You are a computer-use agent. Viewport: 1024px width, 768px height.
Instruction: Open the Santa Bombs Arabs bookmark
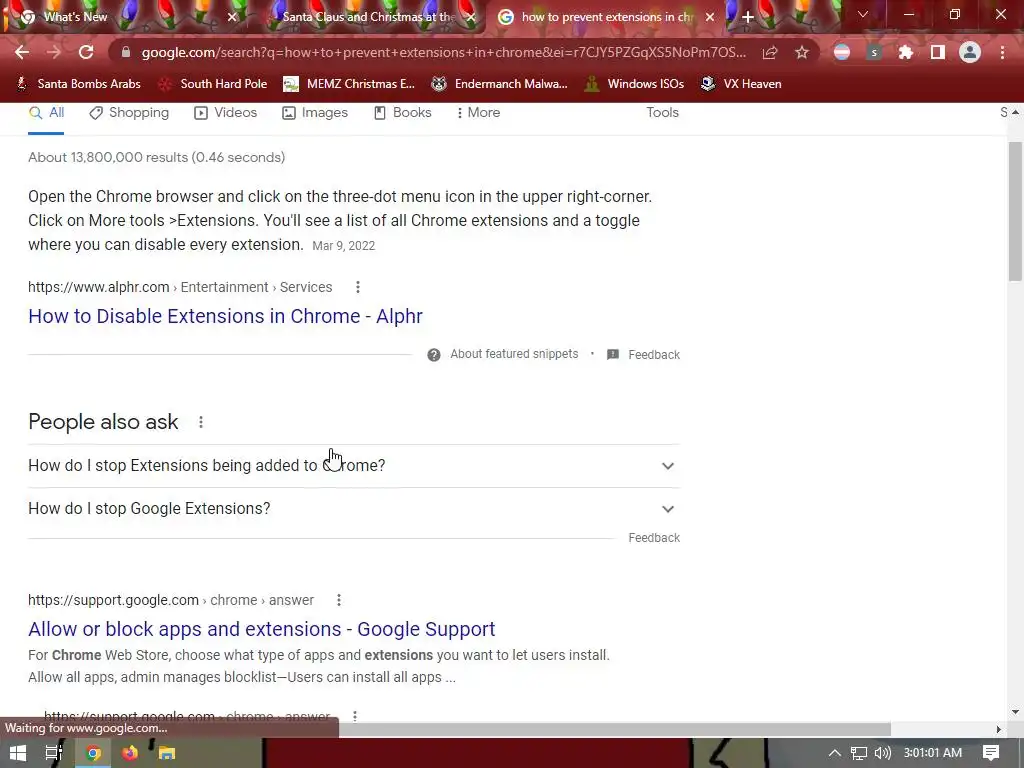pos(78,84)
